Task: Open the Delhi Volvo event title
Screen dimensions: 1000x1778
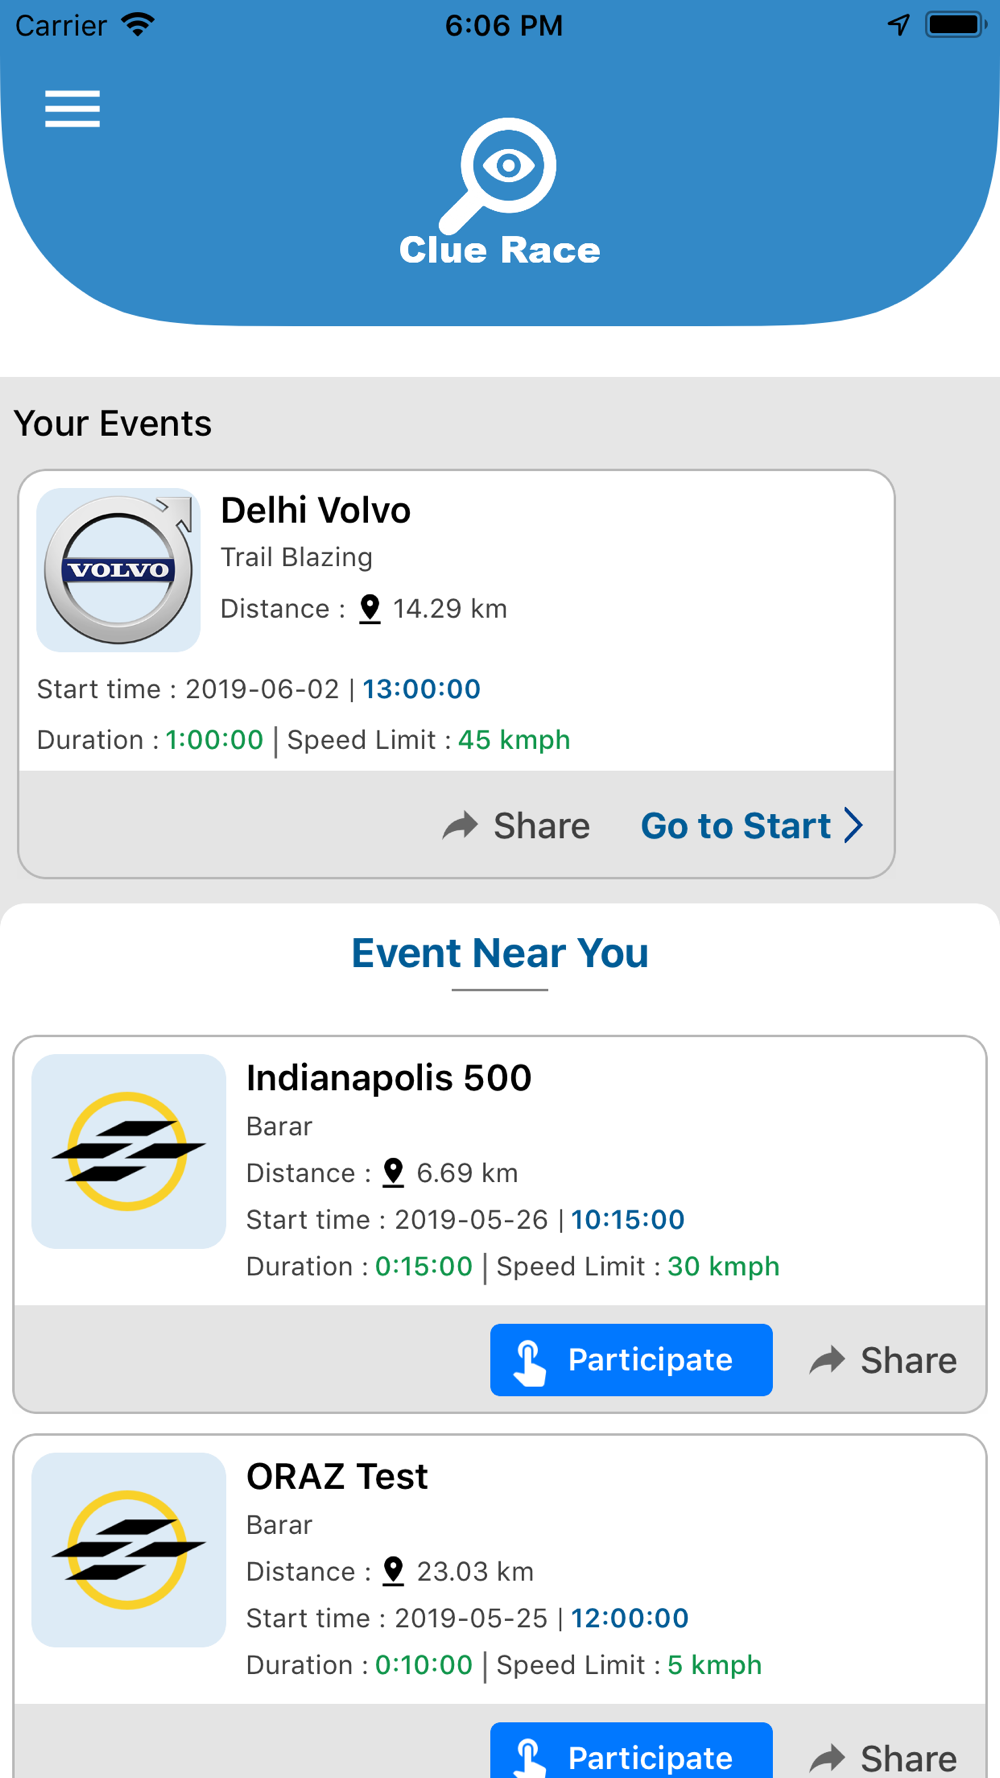Action: point(316,511)
